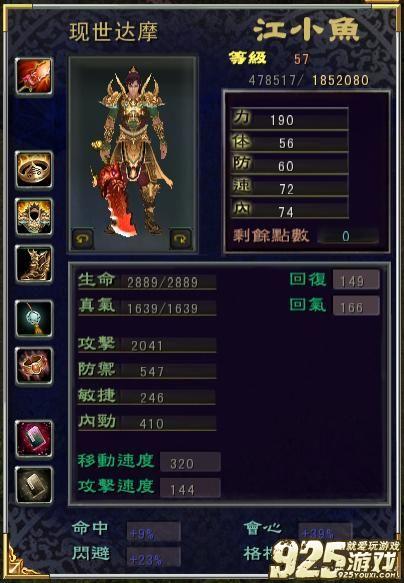Image resolution: width=404 pixels, height=583 pixels.
Task: Select the jade pendant accessory slot
Action: pyautogui.click(x=34, y=319)
